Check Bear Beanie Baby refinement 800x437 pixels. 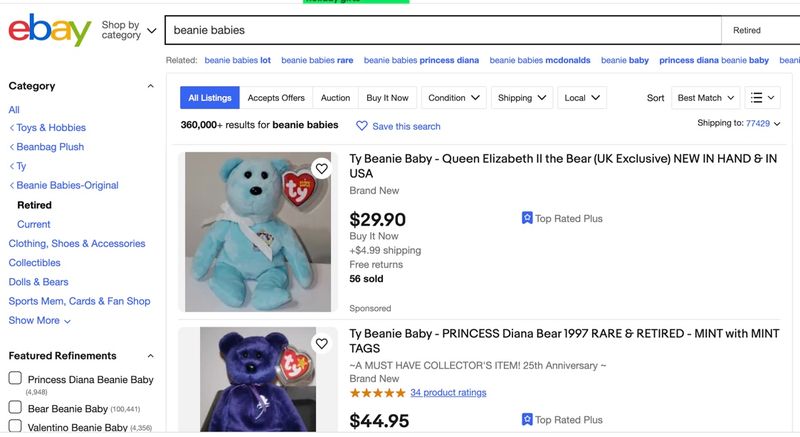[15, 407]
